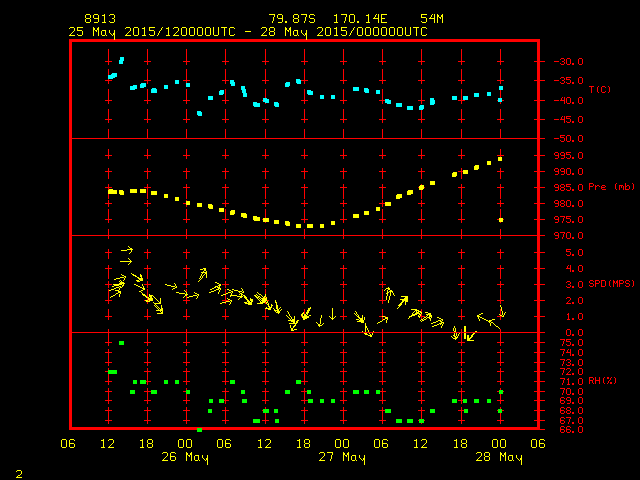Viewport: 640px width, 480px height.
Task: Click the 66.0 humidity tick label
Action: point(571,429)
